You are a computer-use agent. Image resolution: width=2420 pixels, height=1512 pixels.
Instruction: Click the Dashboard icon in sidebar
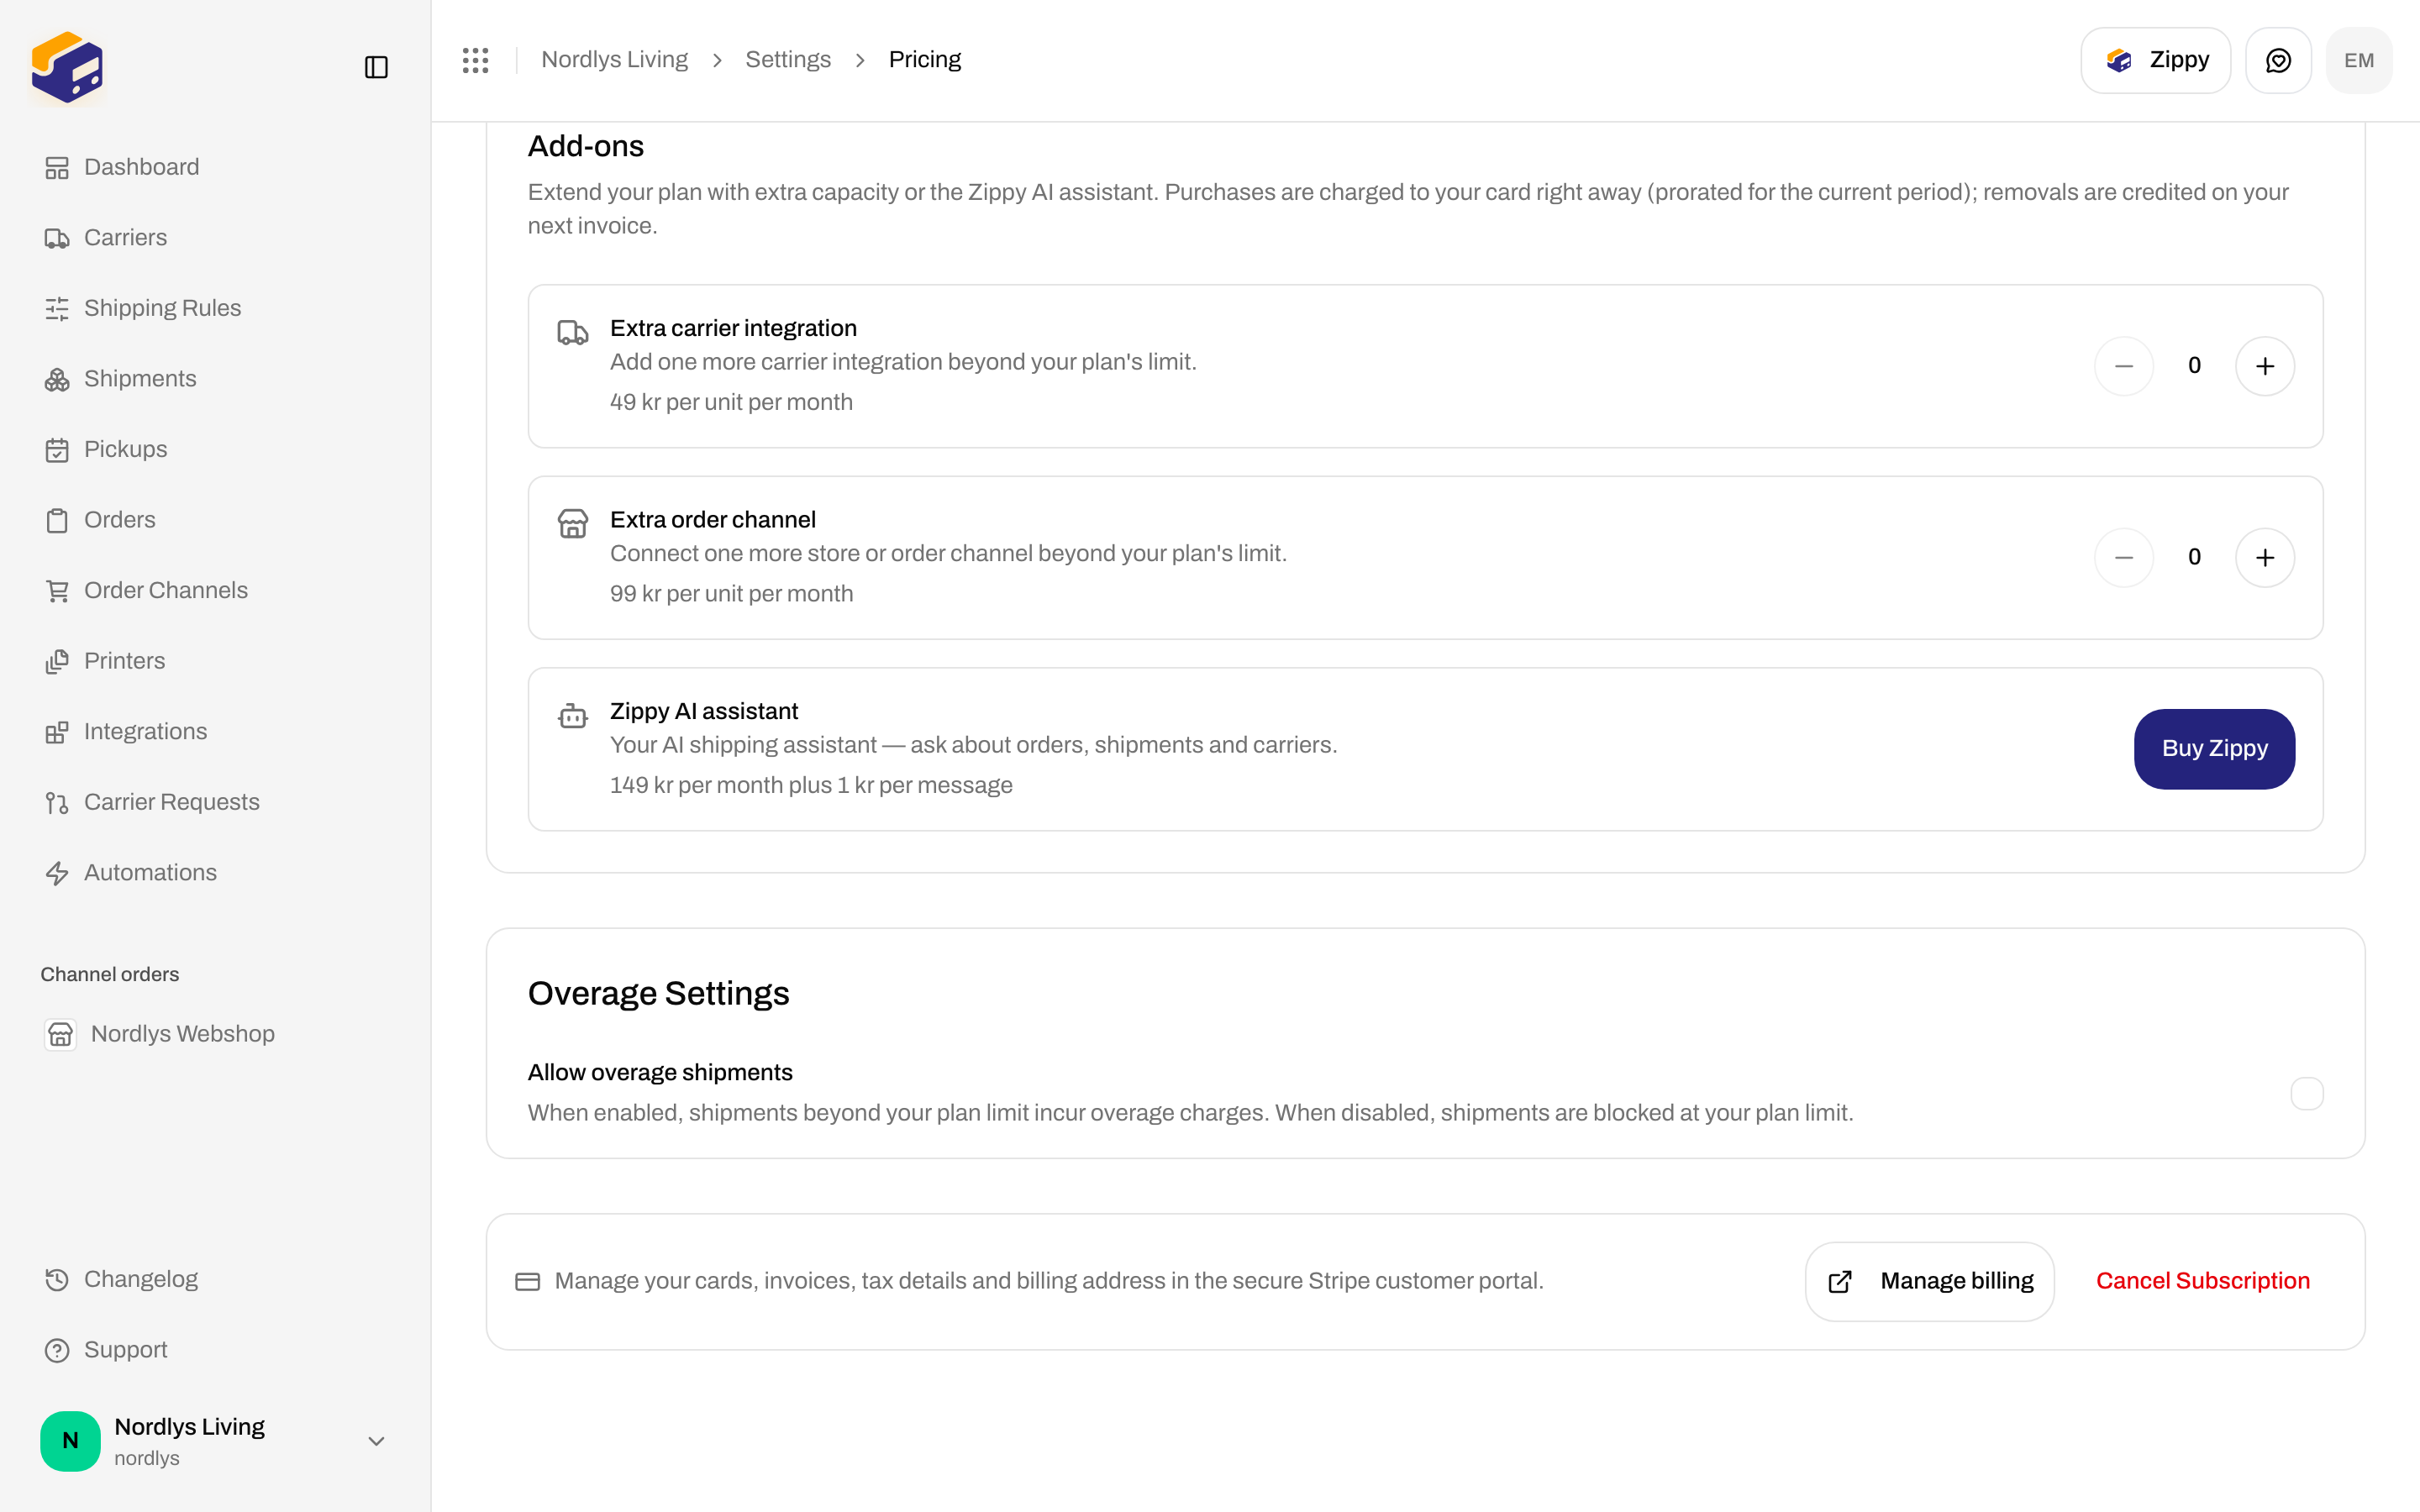(57, 167)
